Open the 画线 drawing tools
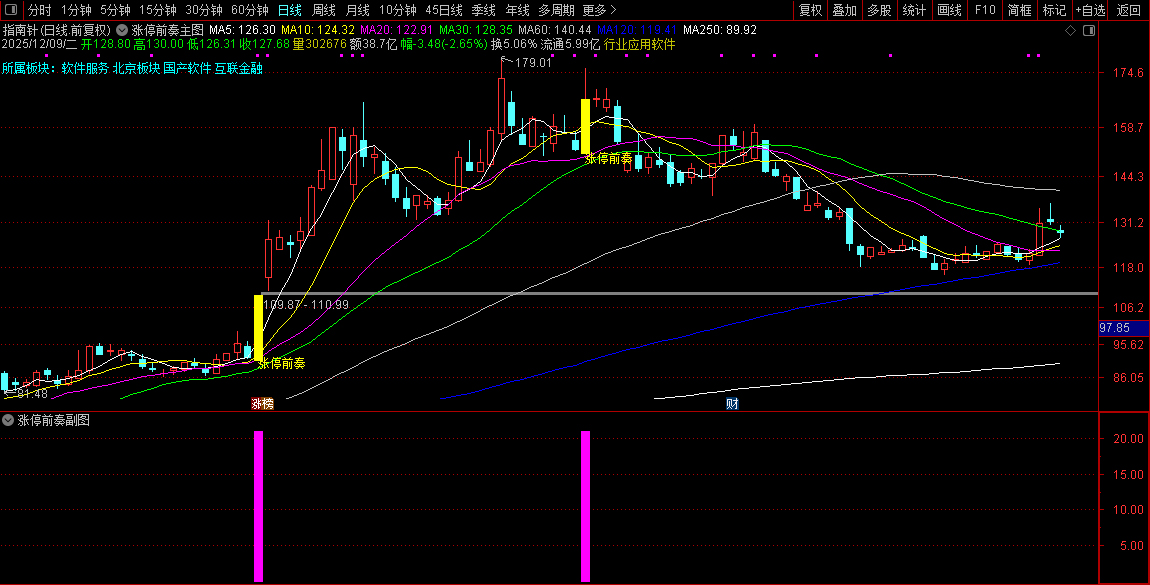1150x585 pixels. pyautogui.click(x=949, y=10)
